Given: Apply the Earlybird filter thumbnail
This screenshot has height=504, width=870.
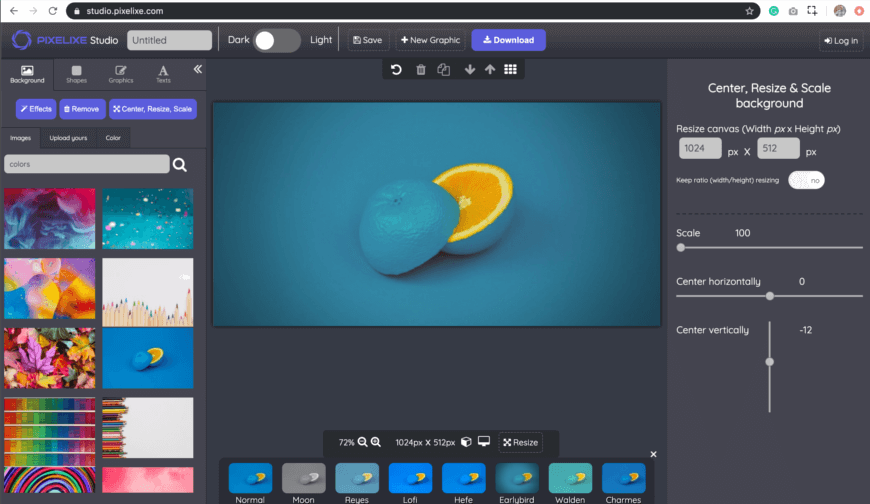Looking at the screenshot, I should tap(518, 479).
